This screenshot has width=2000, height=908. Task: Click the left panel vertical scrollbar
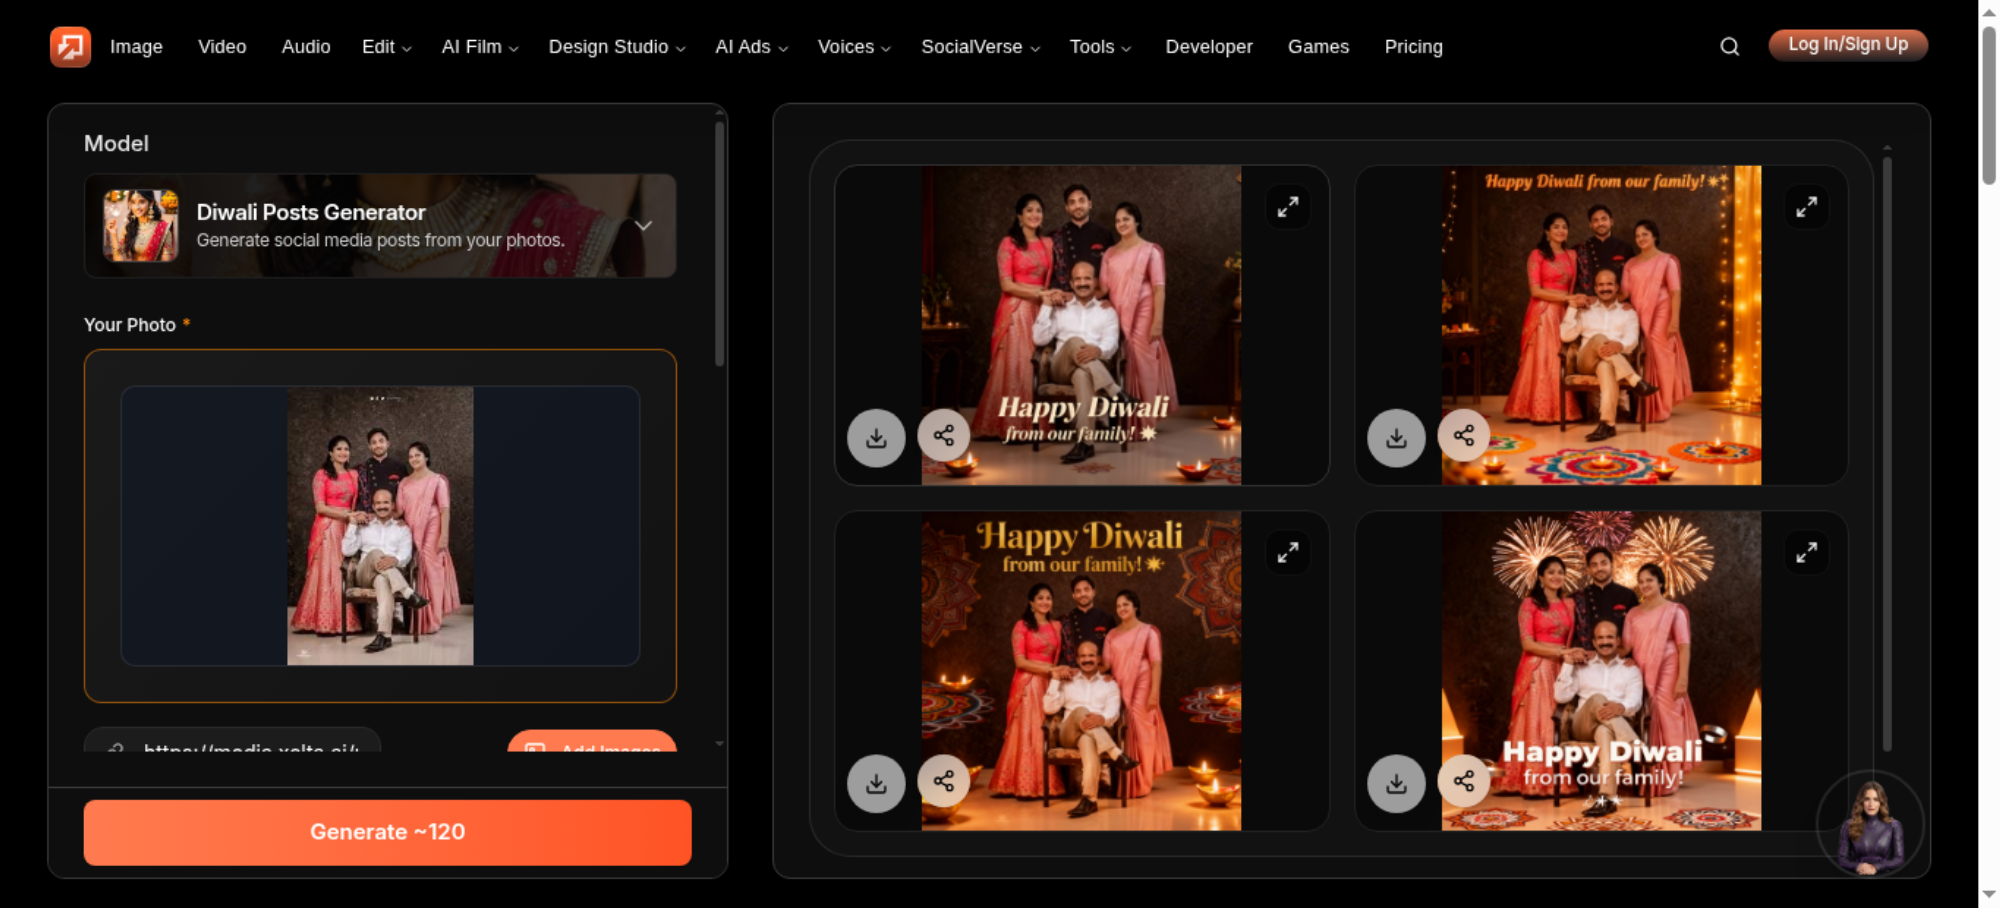719,244
